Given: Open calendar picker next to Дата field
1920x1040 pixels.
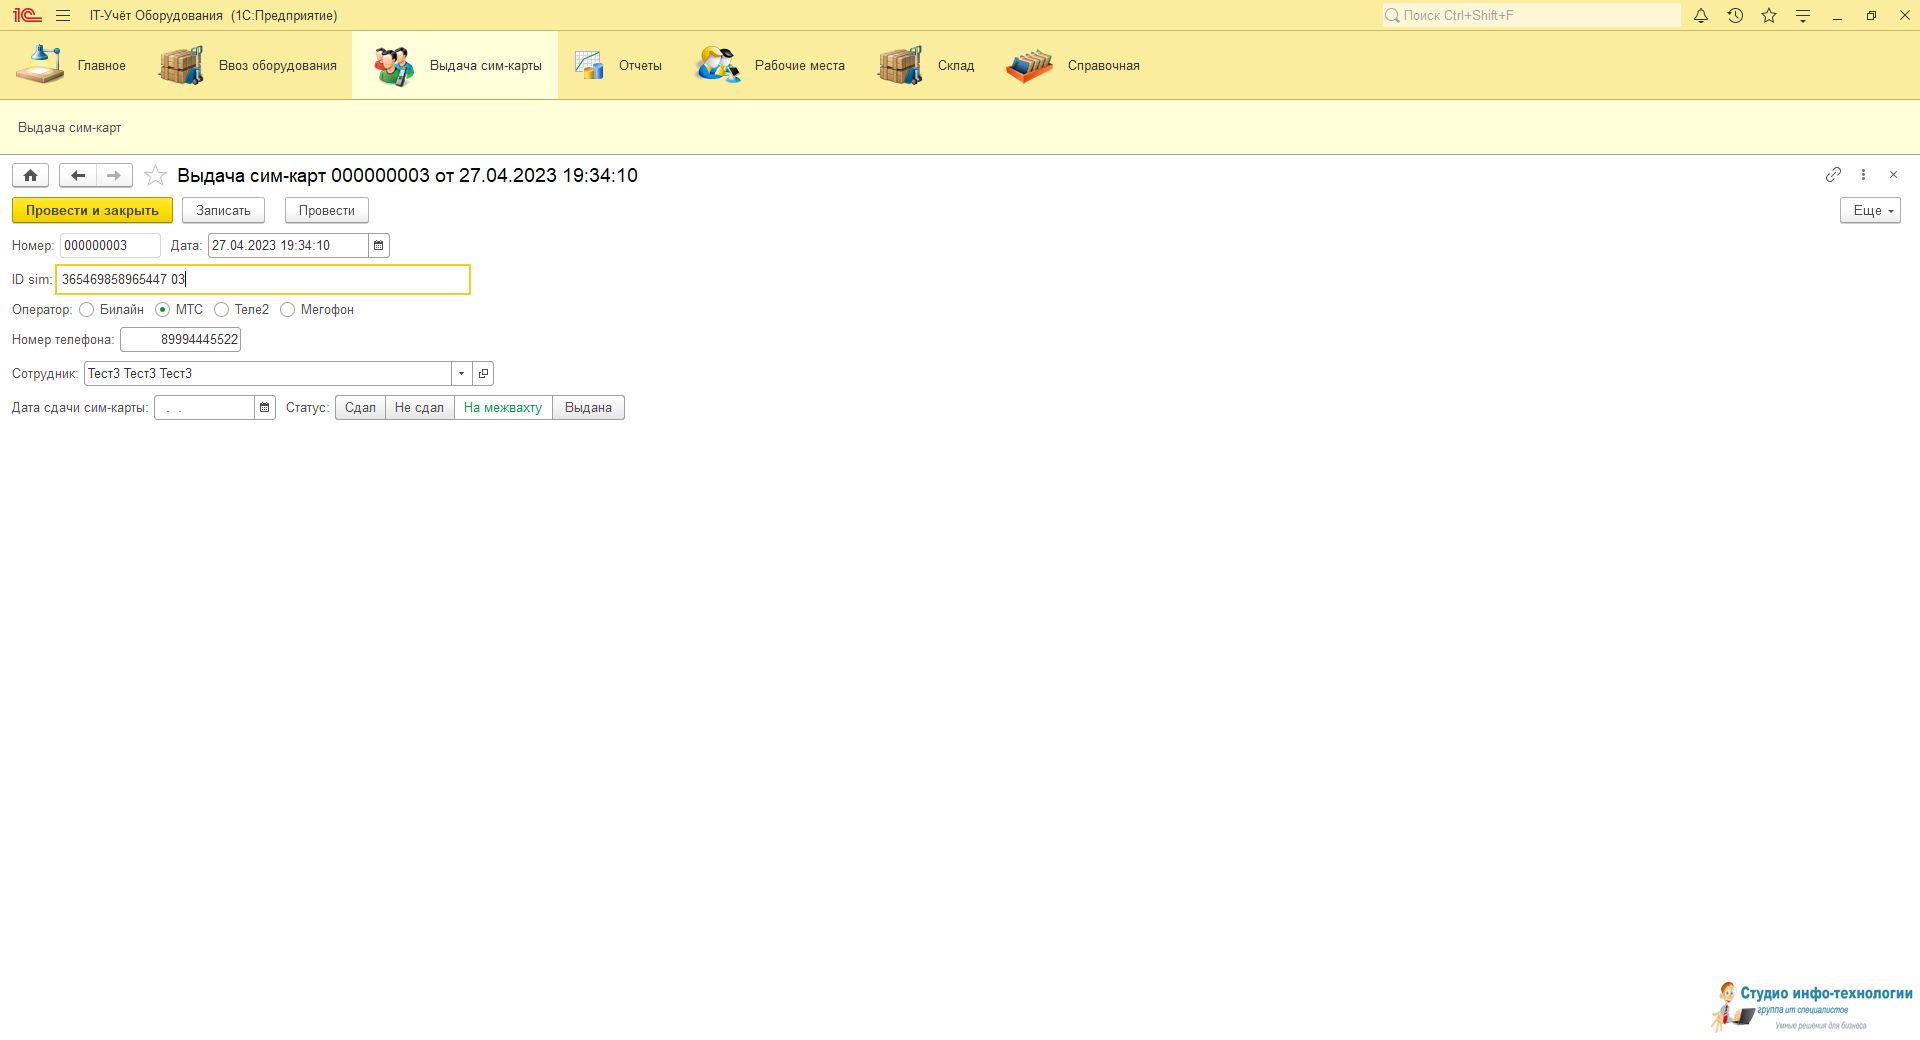Looking at the screenshot, I should click(379, 246).
